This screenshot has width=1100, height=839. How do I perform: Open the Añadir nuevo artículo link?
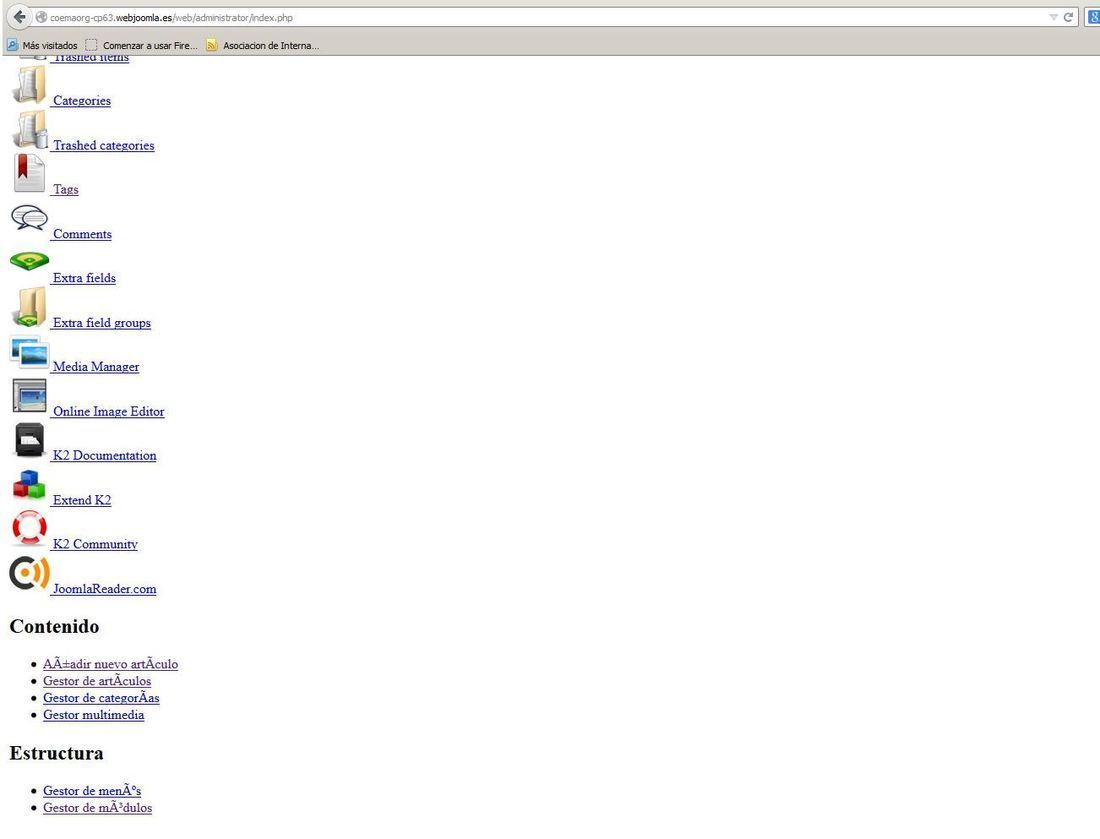point(110,664)
